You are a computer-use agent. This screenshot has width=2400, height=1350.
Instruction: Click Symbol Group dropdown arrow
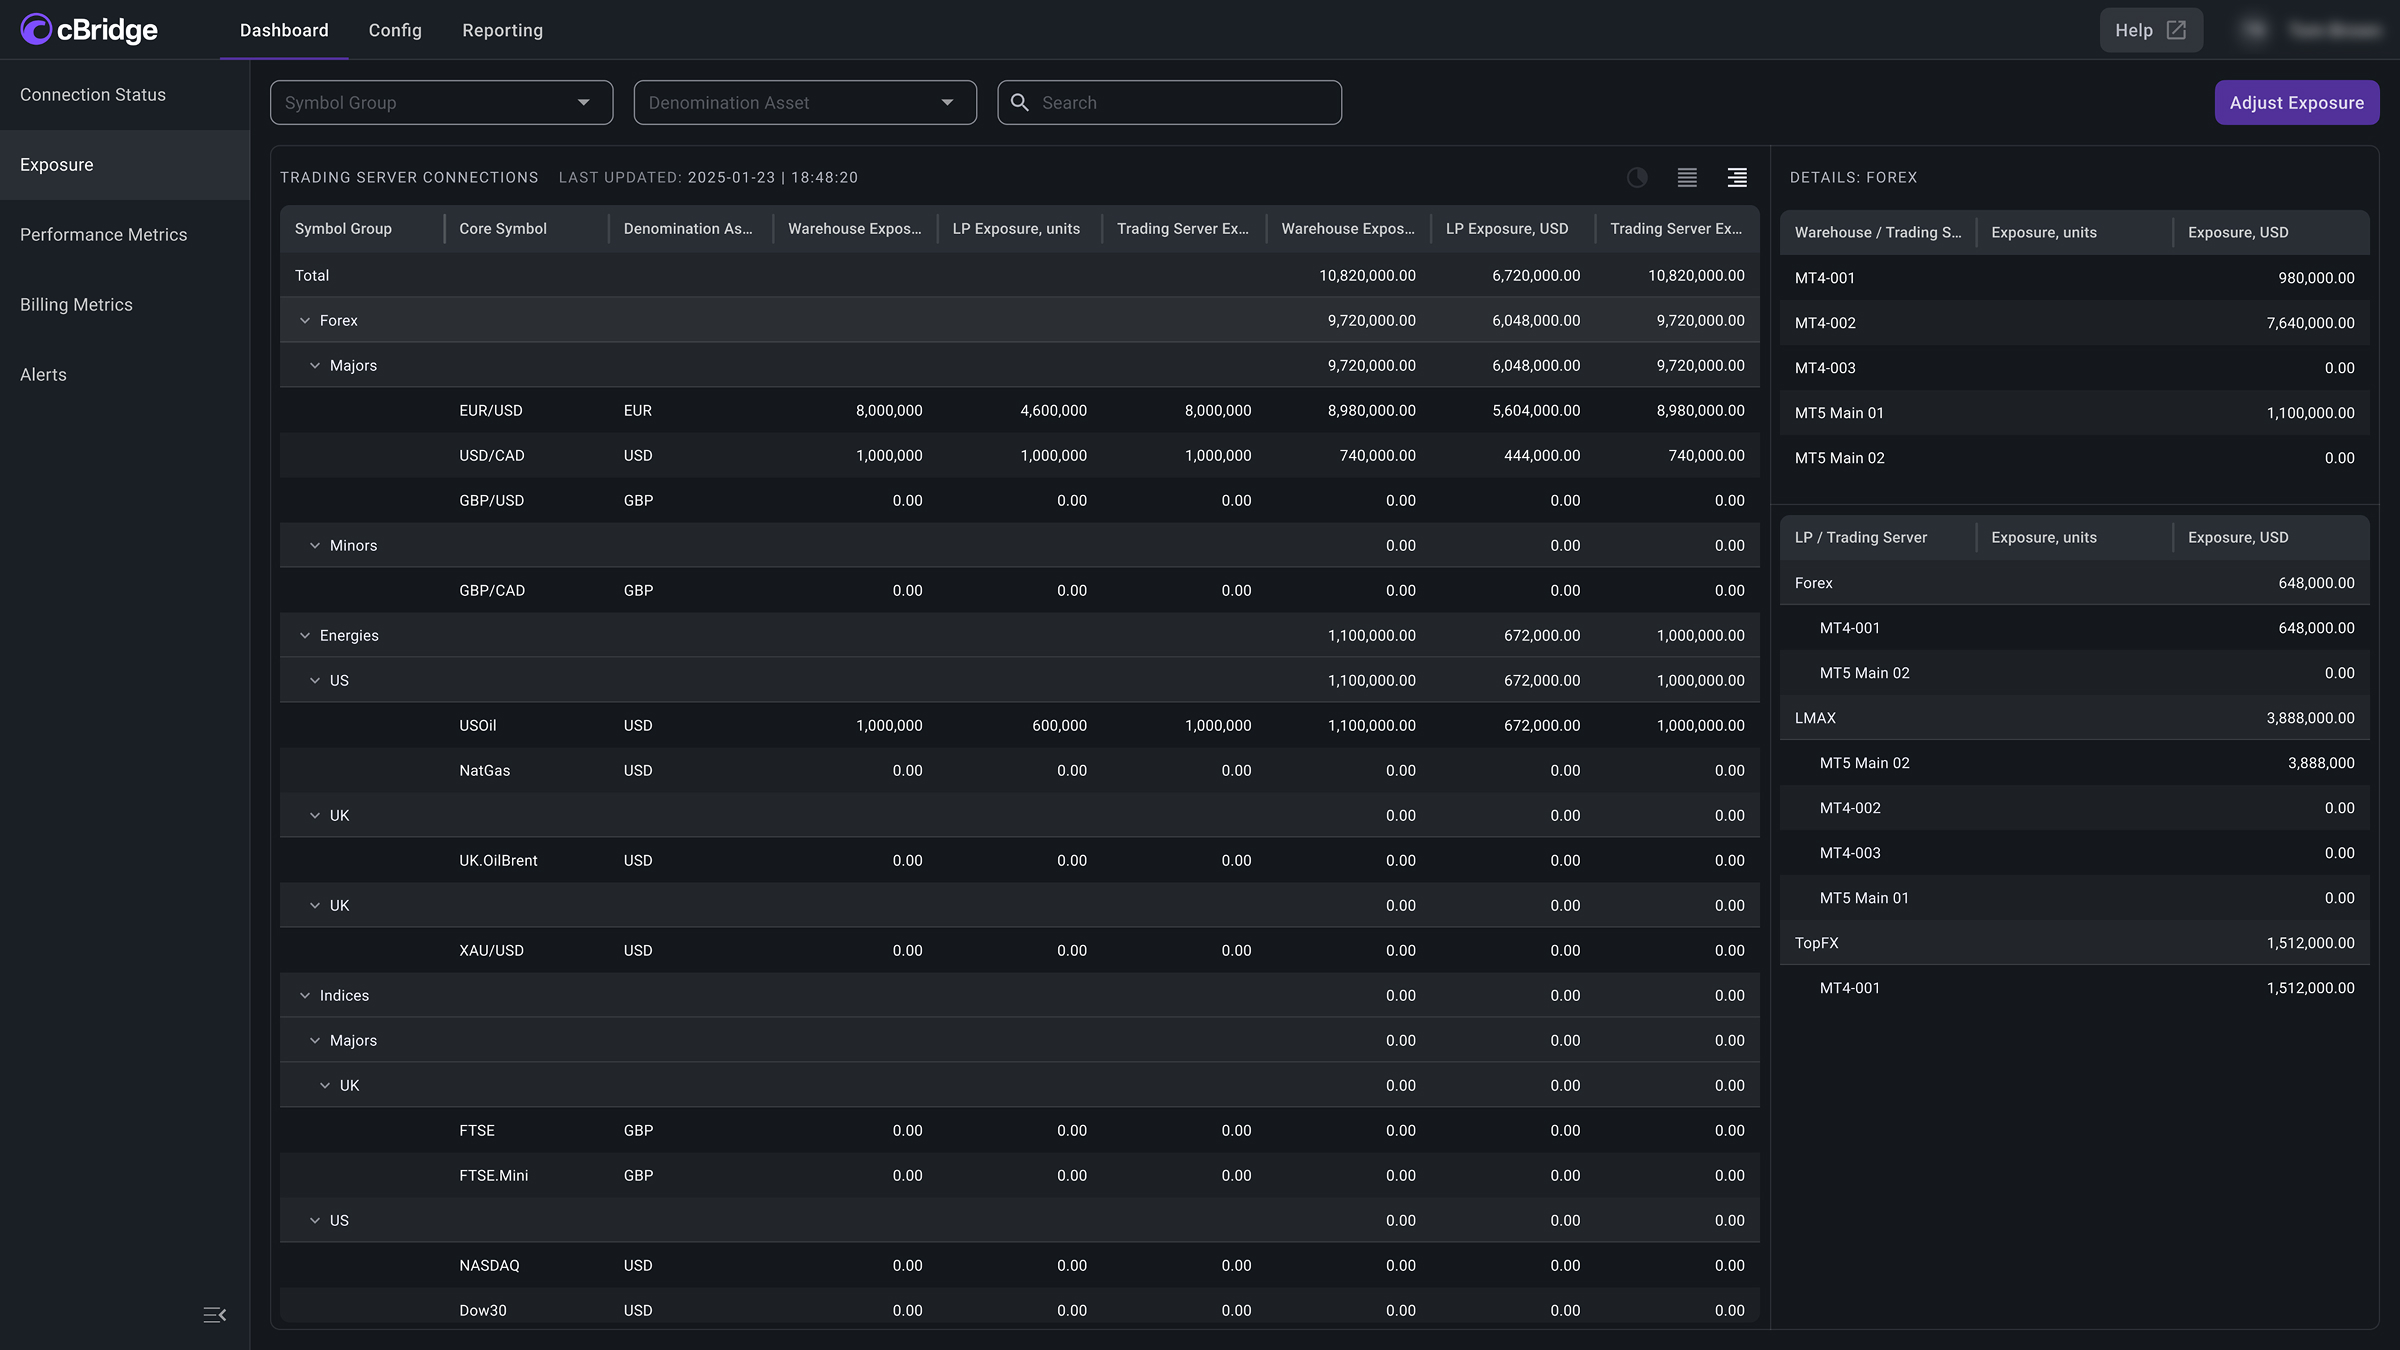pyautogui.click(x=584, y=102)
